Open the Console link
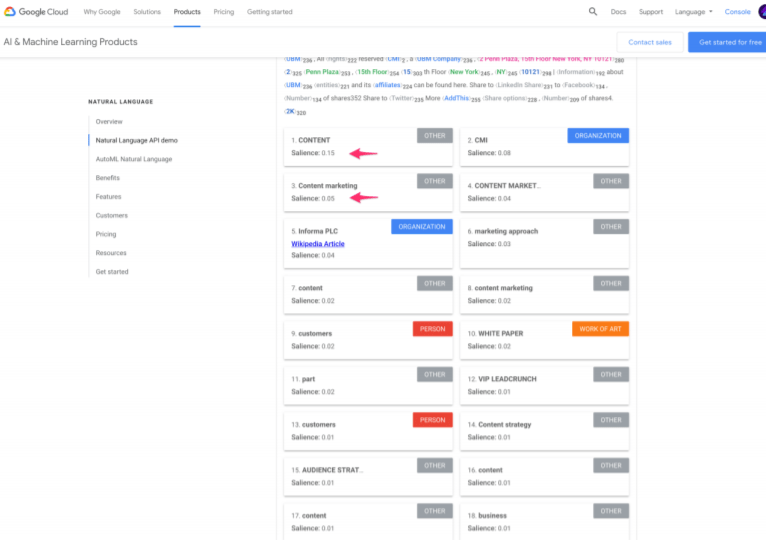This screenshot has width=766, height=540. tap(737, 12)
